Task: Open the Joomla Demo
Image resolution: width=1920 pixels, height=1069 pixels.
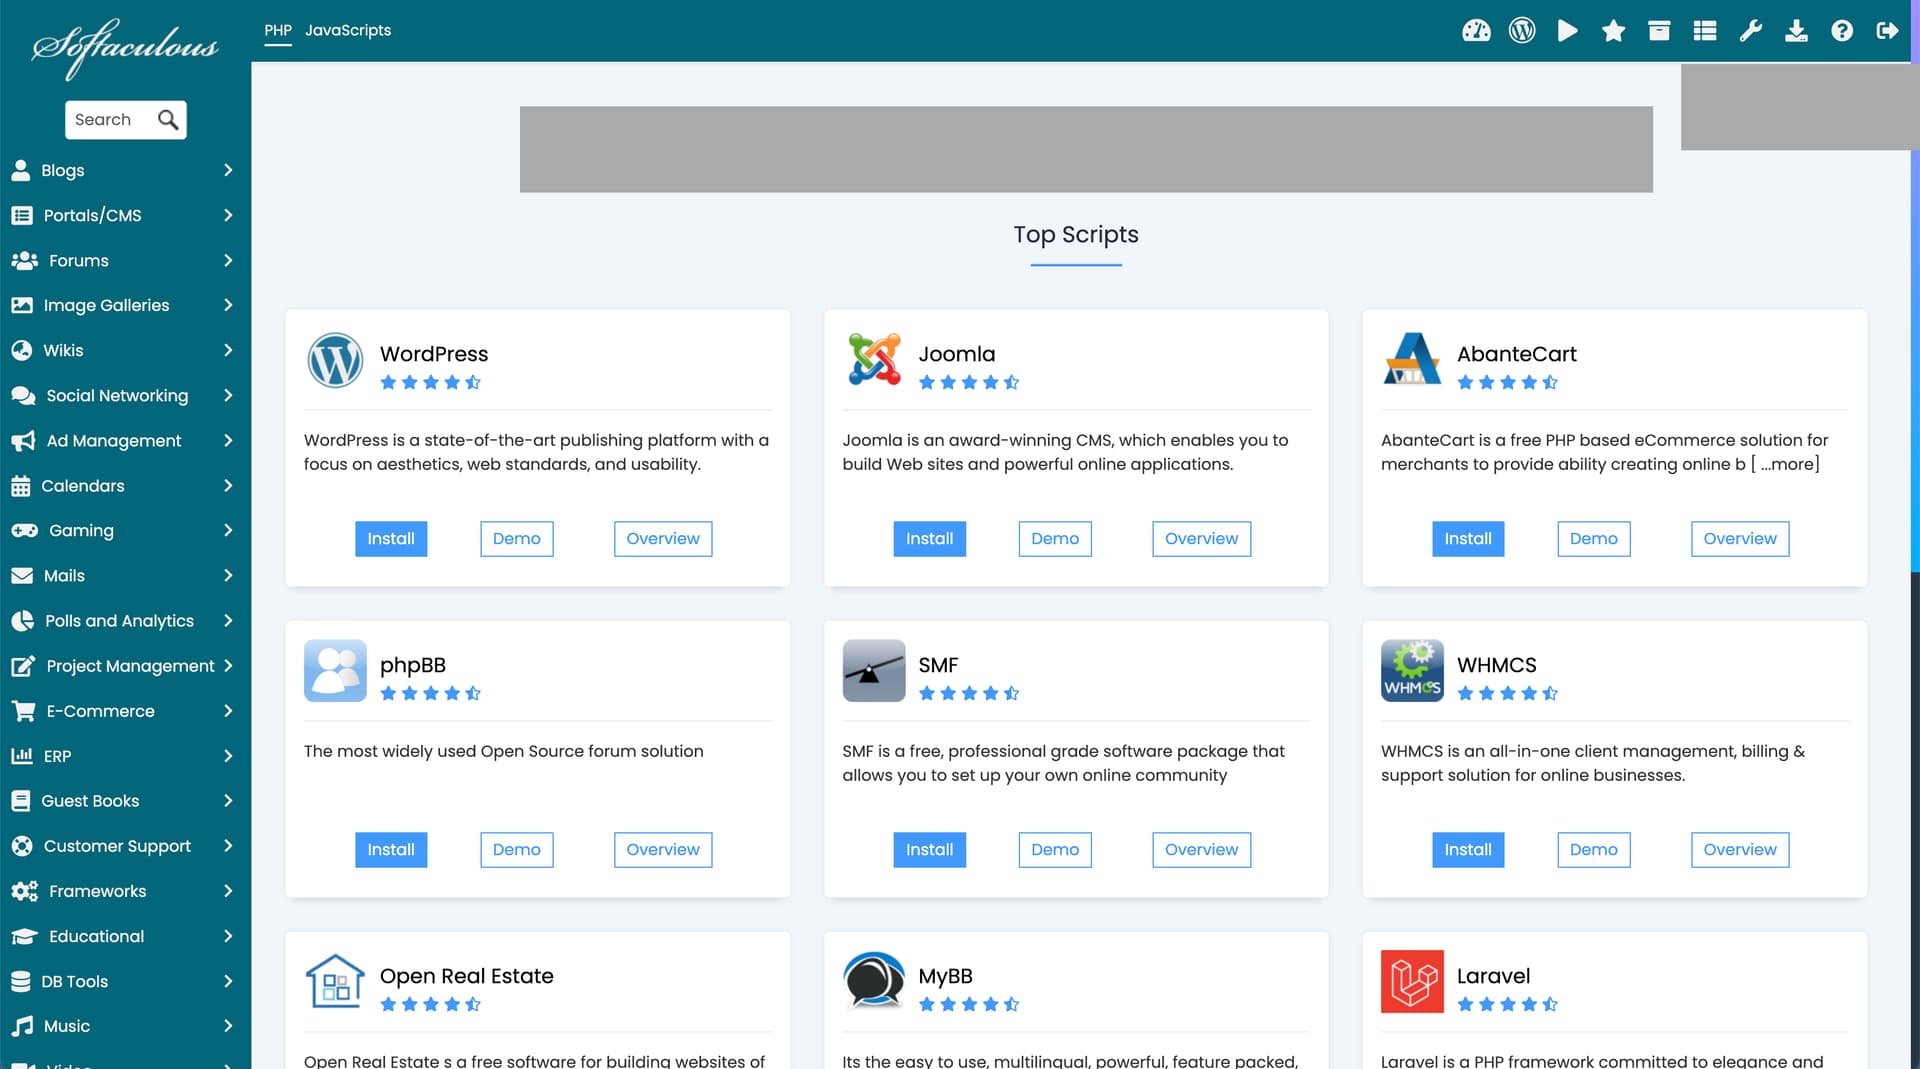Action: (1055, 539)
